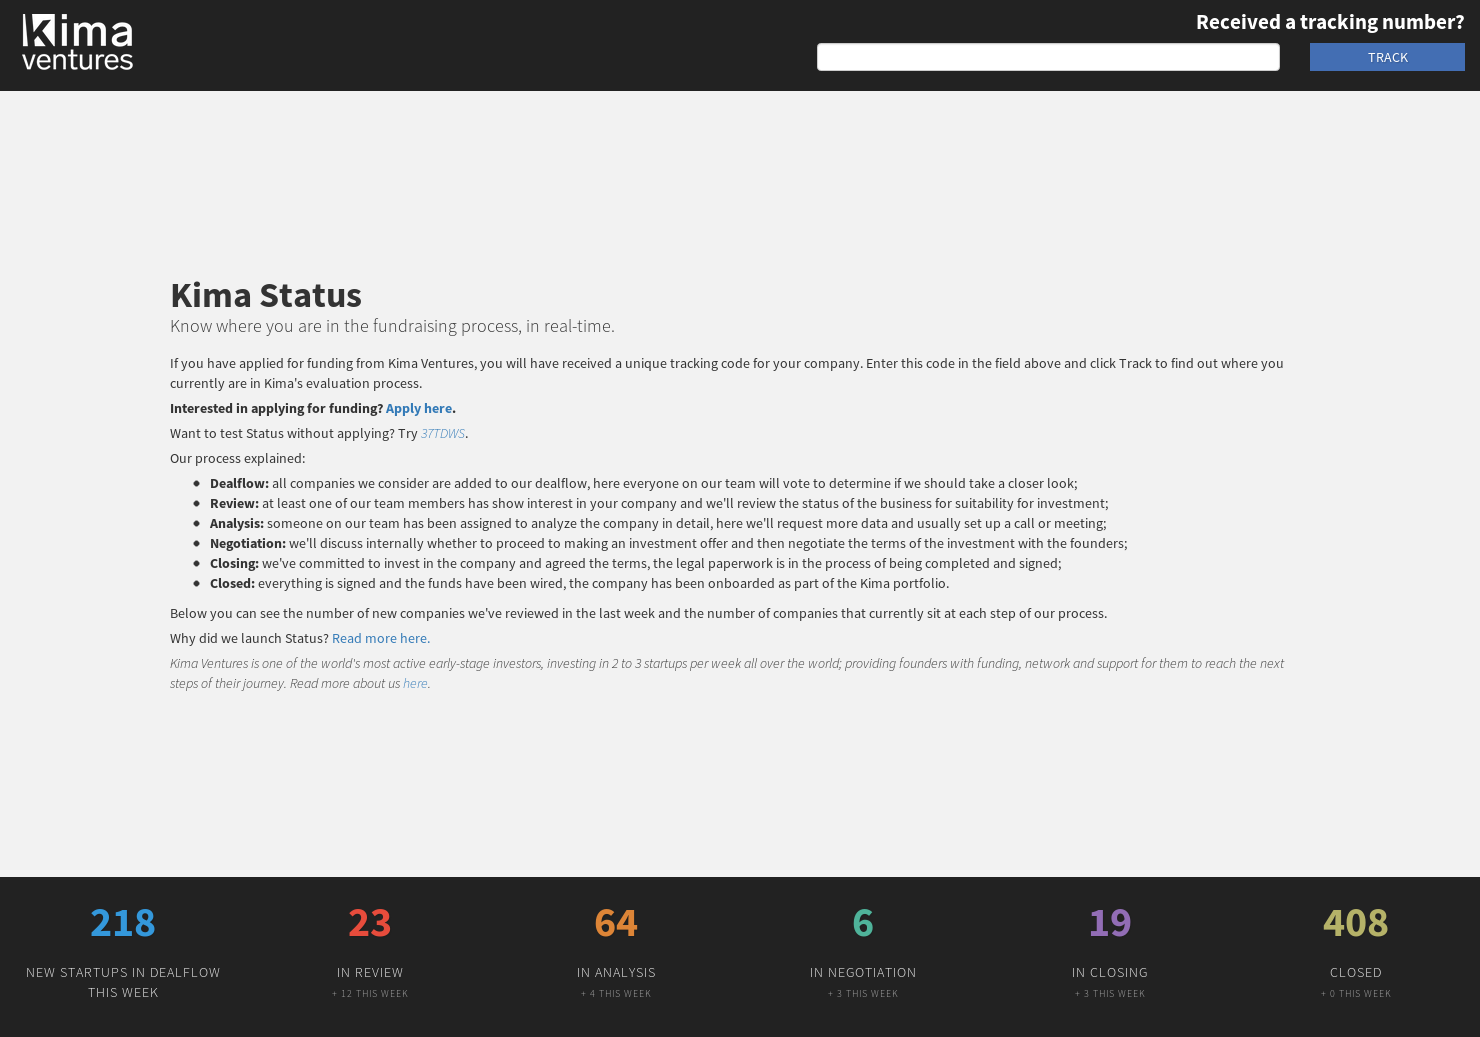The width and height of the screenshot is (1480, 1037).
Task: Click the 64 In Analysis number
Action: pyautogui.click(x=616, y=922)
